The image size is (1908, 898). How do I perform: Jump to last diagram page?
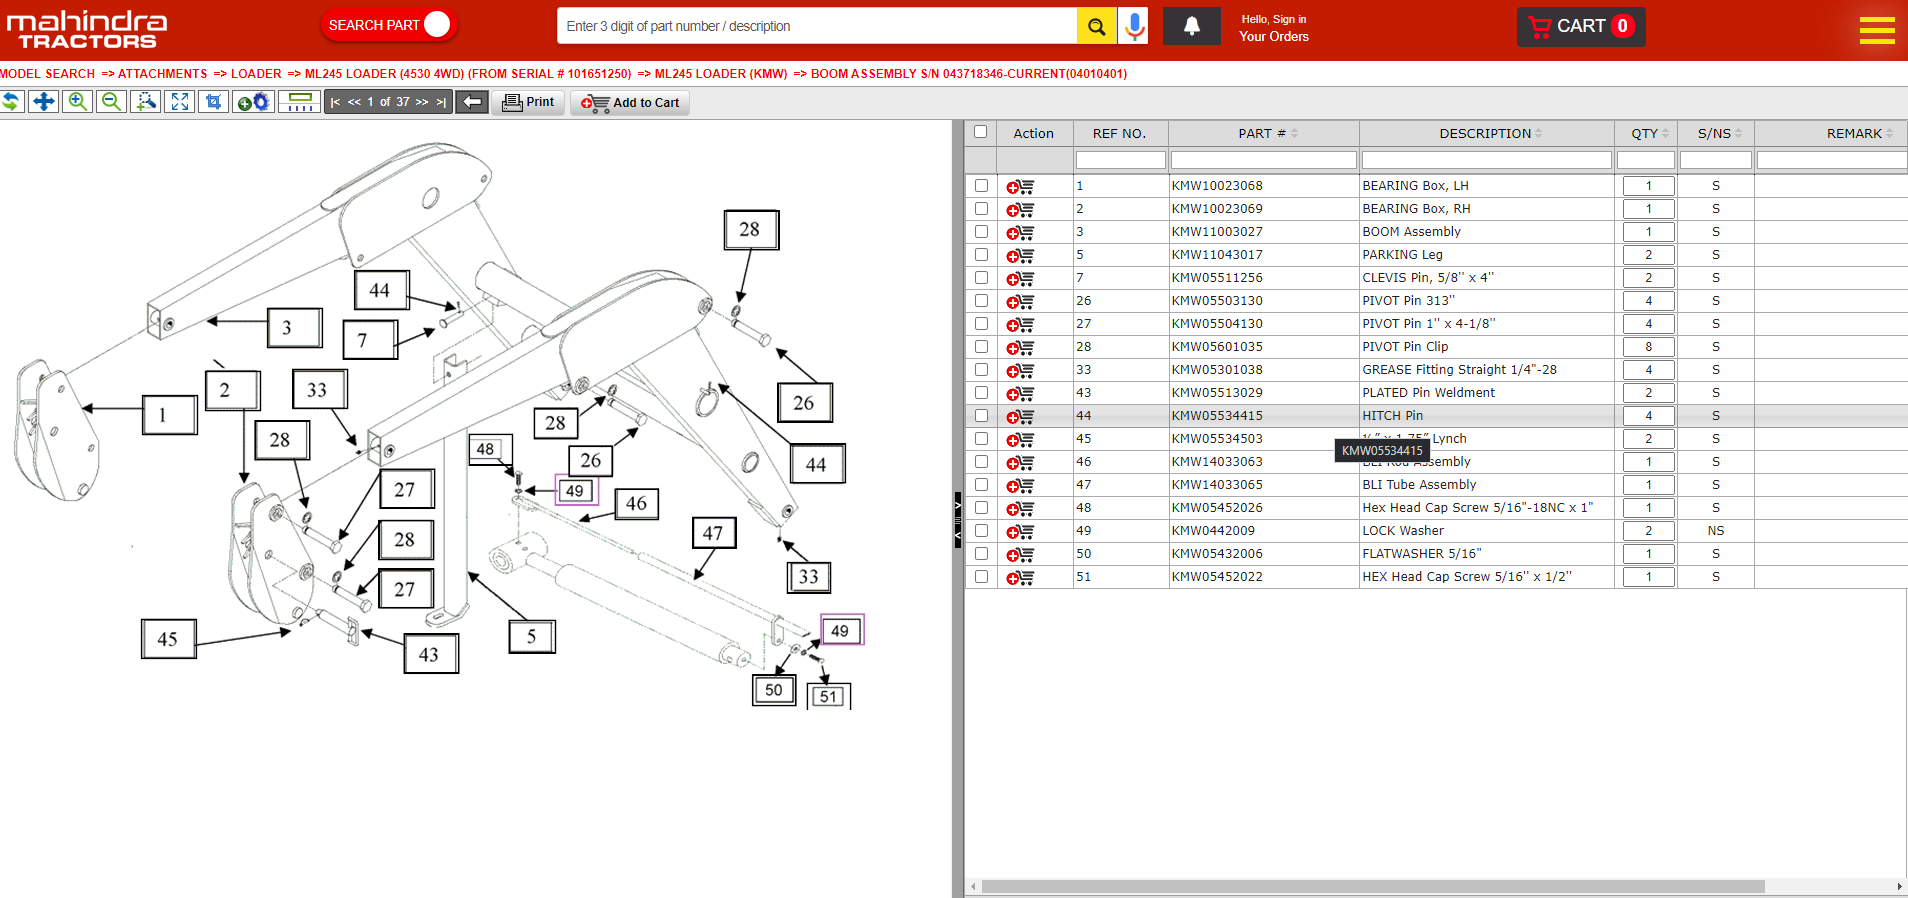click(441, 102)
